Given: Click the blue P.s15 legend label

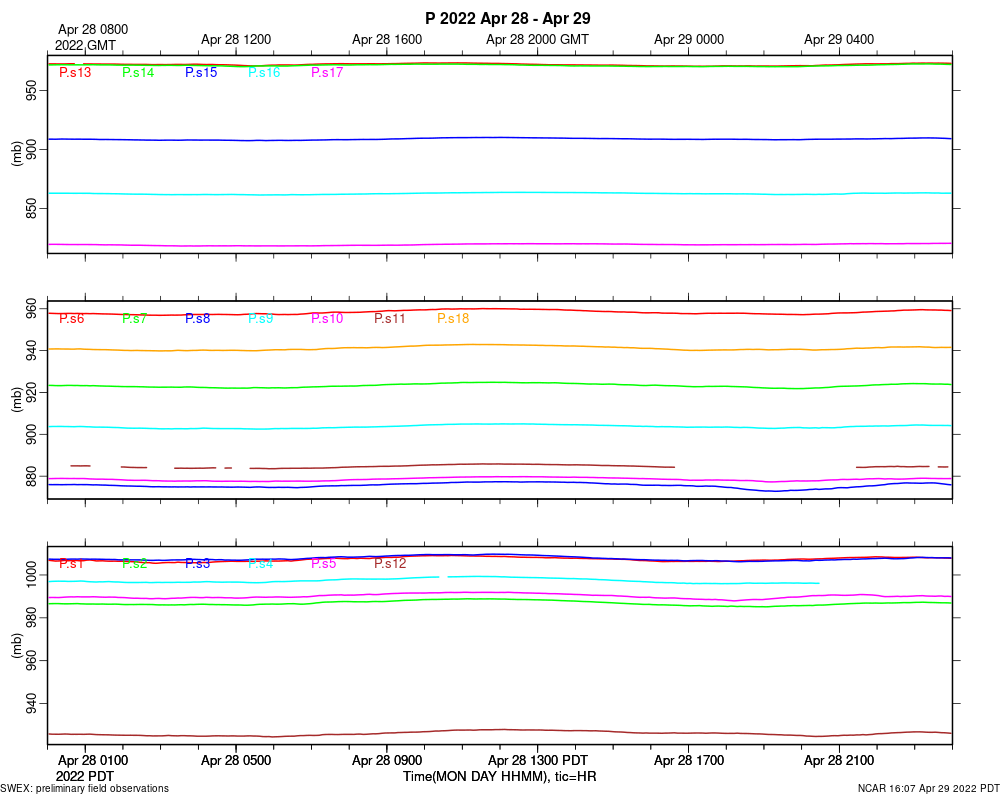Looking at the screenshot, I should [x=201, y=73].
